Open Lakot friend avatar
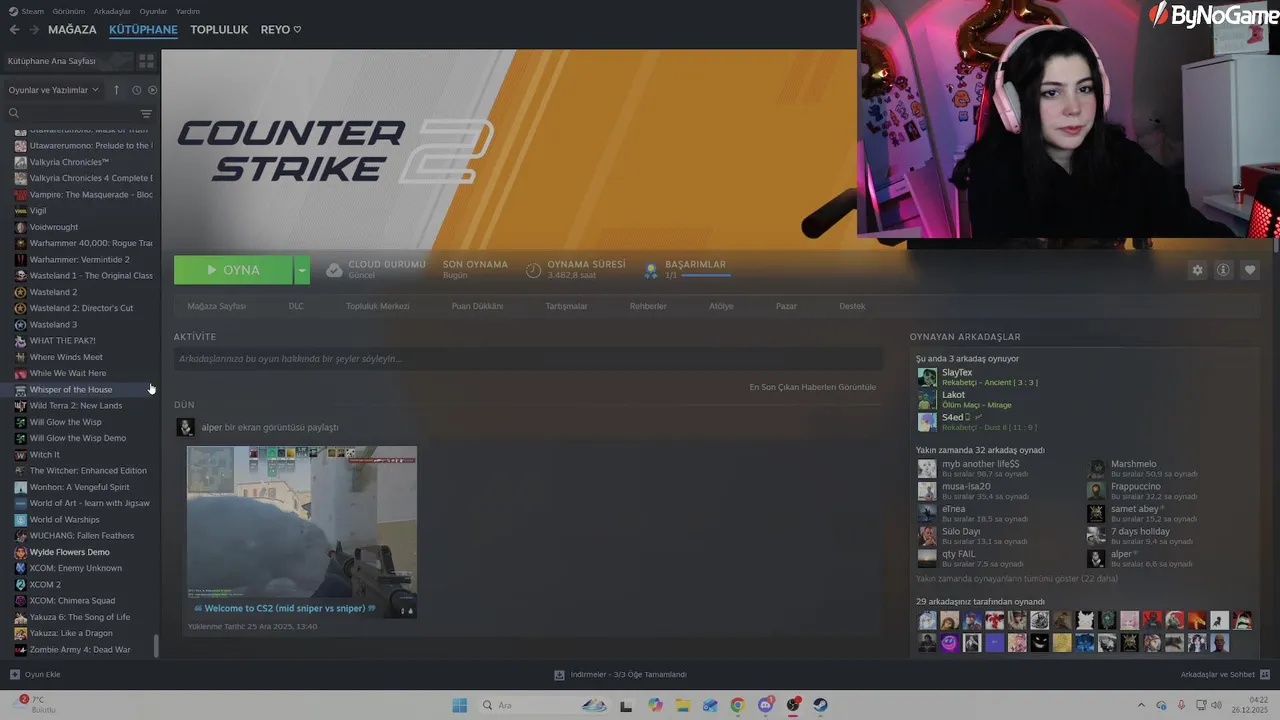The width and height of the screenshot is (1280, 720). tap(928, 400)
